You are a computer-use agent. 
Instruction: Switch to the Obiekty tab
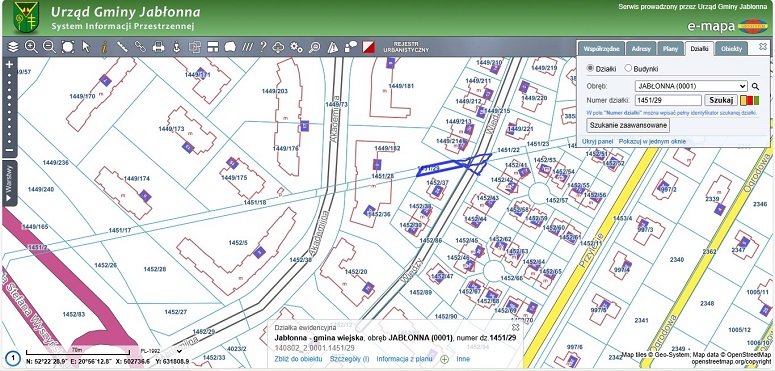[731, 49]
